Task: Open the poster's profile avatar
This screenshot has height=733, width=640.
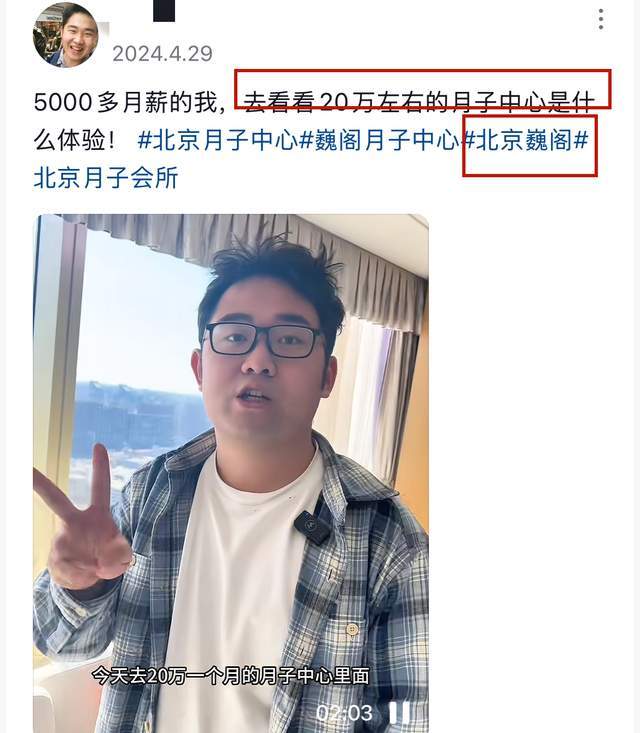Action: pyautogui.click(x=65, y=35)
